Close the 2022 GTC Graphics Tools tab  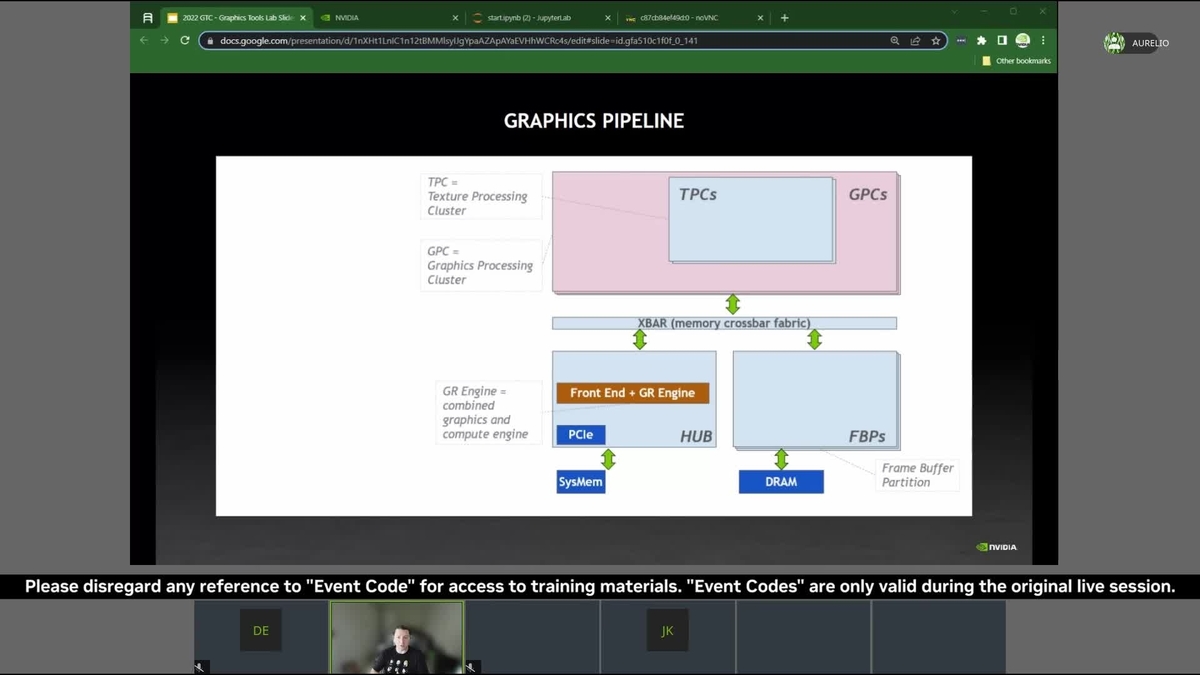pos(303,18)
